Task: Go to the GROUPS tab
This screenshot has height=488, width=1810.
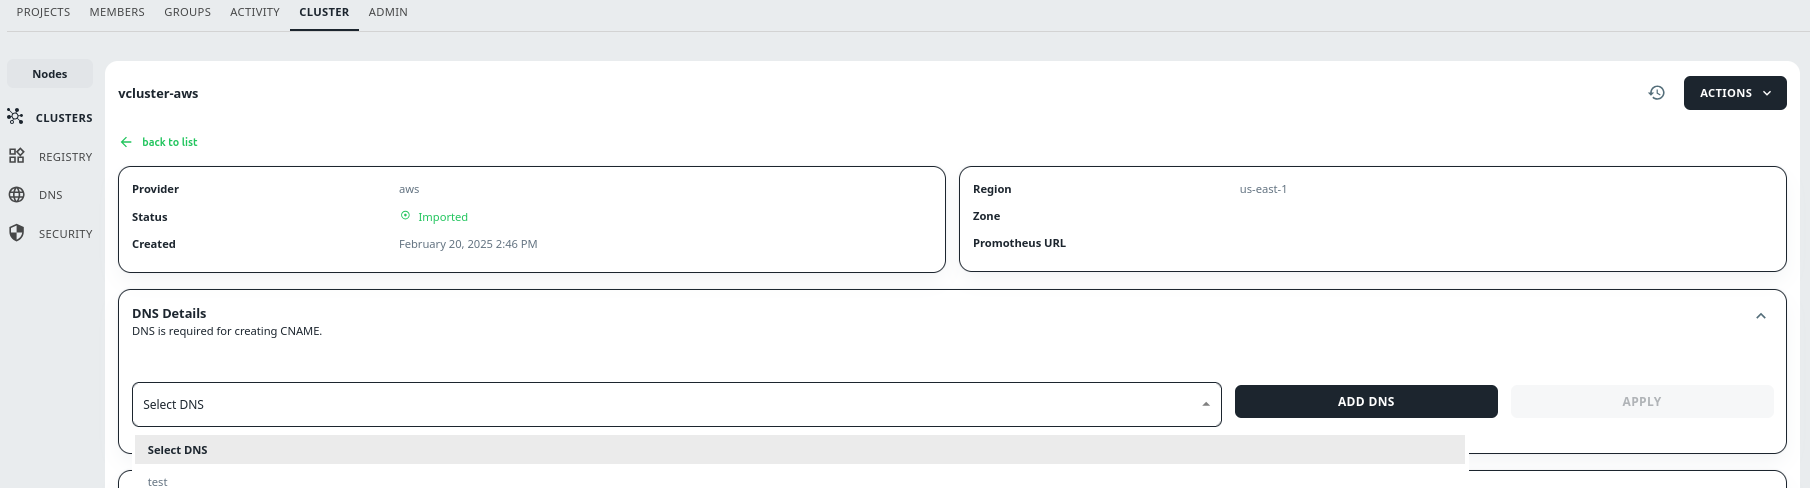Action: [187, 12]
